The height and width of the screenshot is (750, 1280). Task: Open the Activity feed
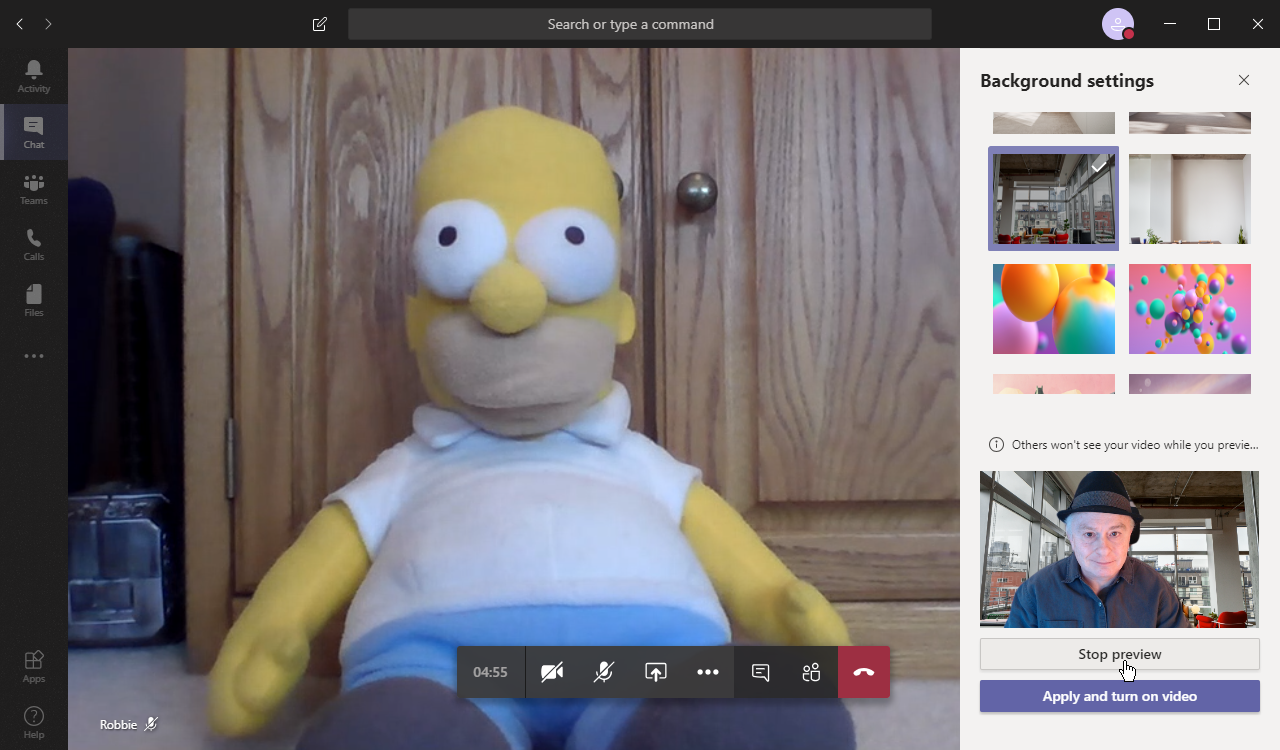34,76
